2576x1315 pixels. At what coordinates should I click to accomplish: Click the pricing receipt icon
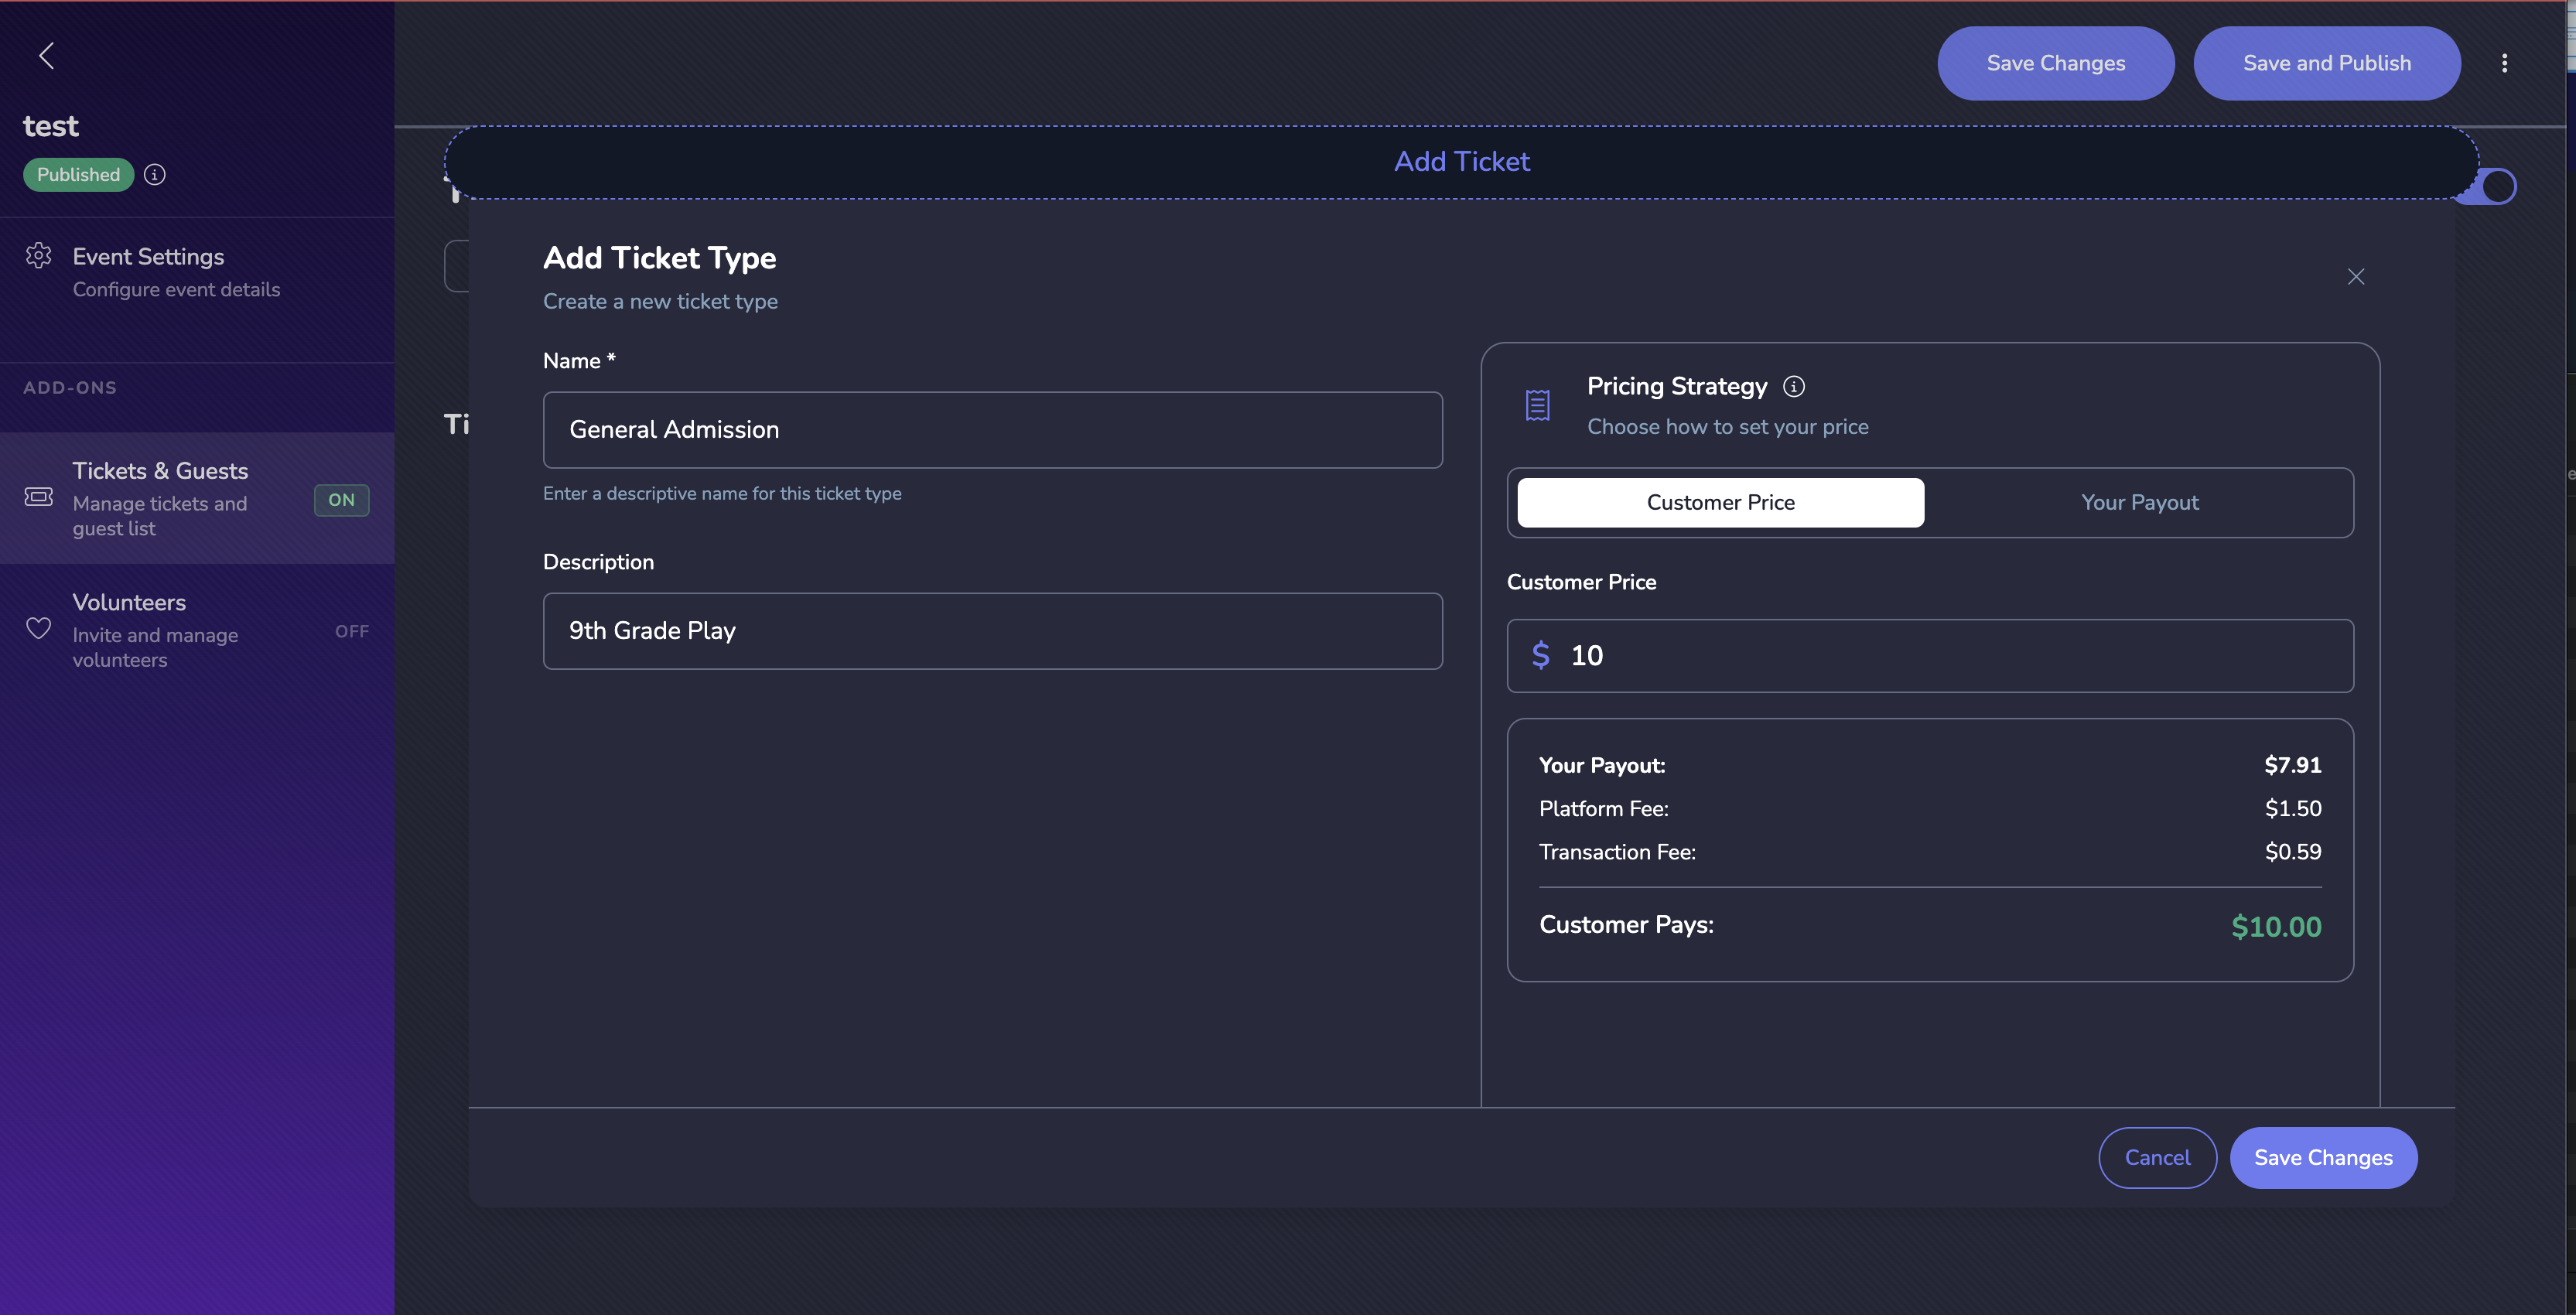(x=1537, y=405)
